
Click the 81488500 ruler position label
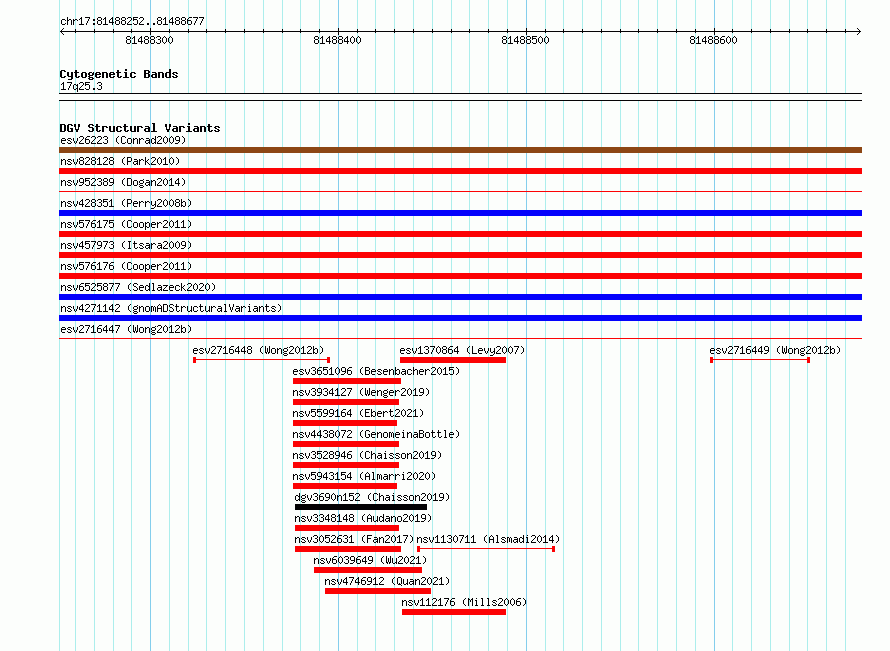pyautogui.click(x=525, y=40)
